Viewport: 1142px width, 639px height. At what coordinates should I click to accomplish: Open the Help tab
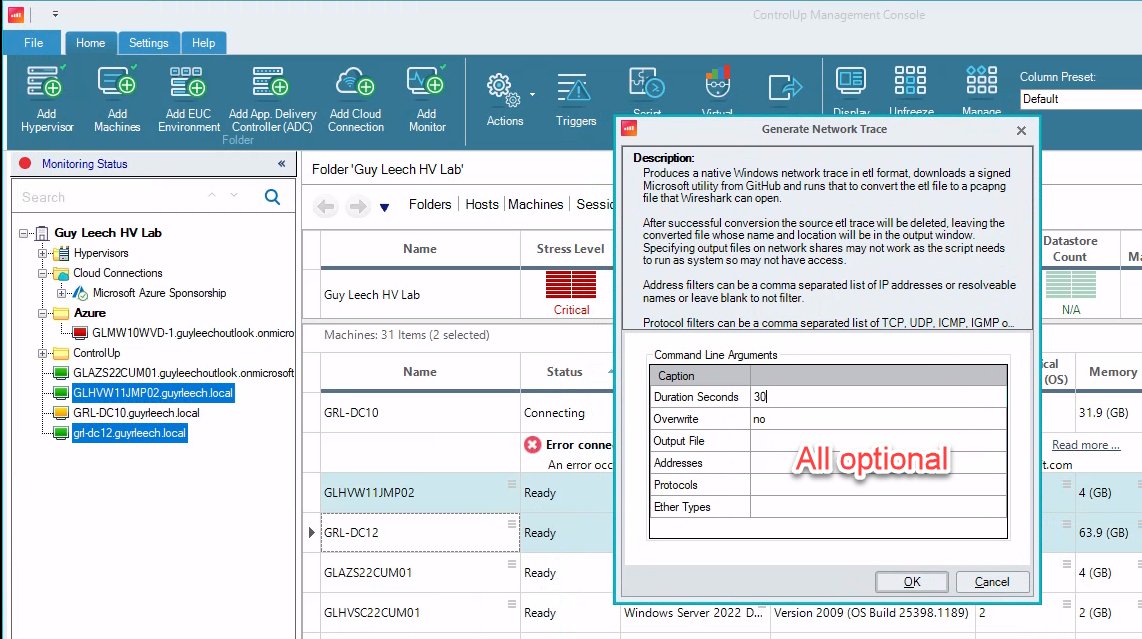point(203,43)
